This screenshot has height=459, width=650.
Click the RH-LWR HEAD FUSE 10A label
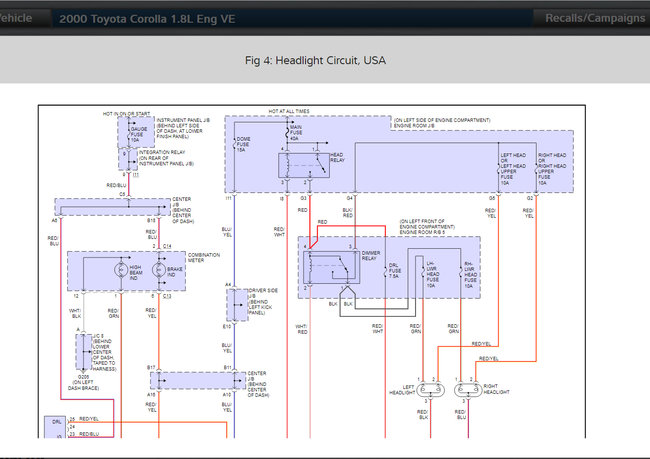(470, 274)
